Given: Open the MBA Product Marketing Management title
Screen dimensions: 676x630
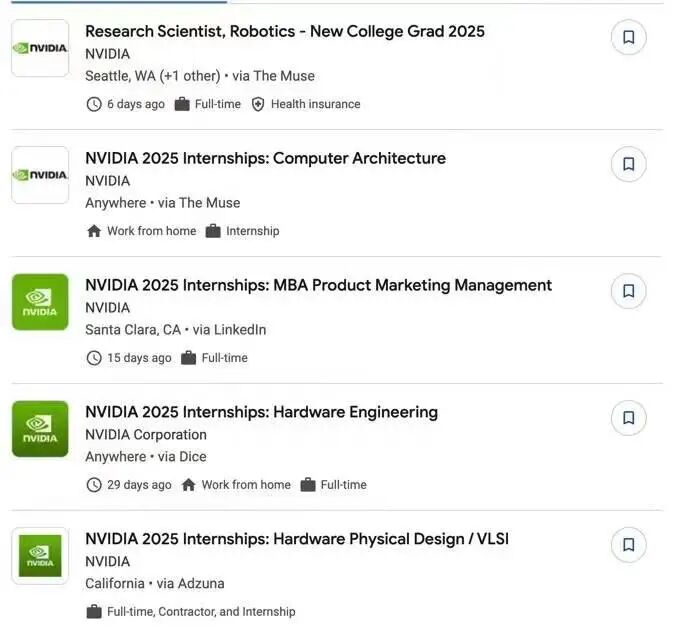Looking at the screenshot, I should tap(318, 285).
